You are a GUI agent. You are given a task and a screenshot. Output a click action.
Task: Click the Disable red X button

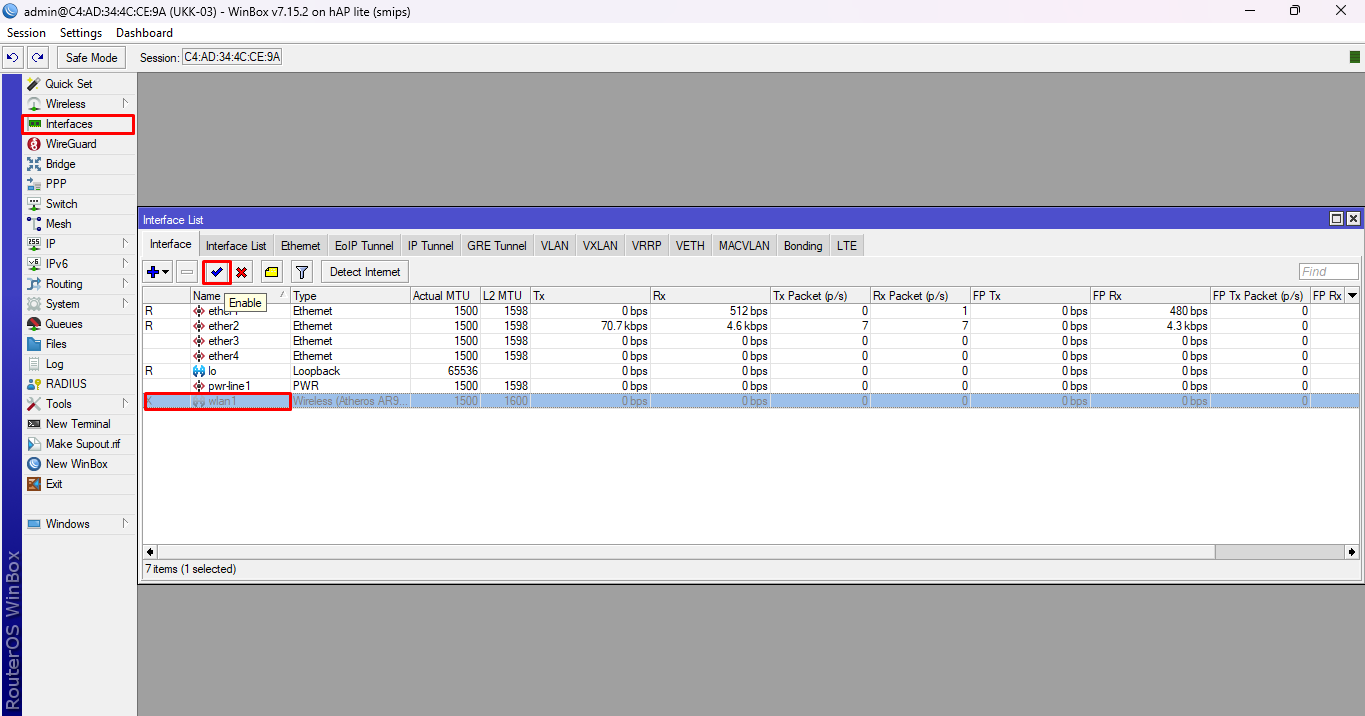tap(242, 272)
